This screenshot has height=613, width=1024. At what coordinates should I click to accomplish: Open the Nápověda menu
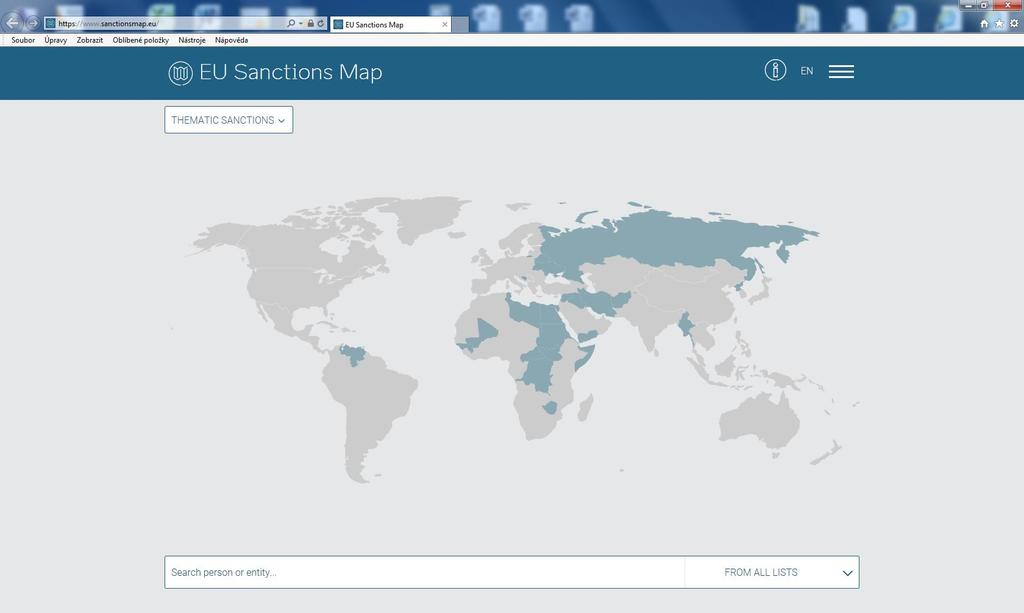click(231, 40)
